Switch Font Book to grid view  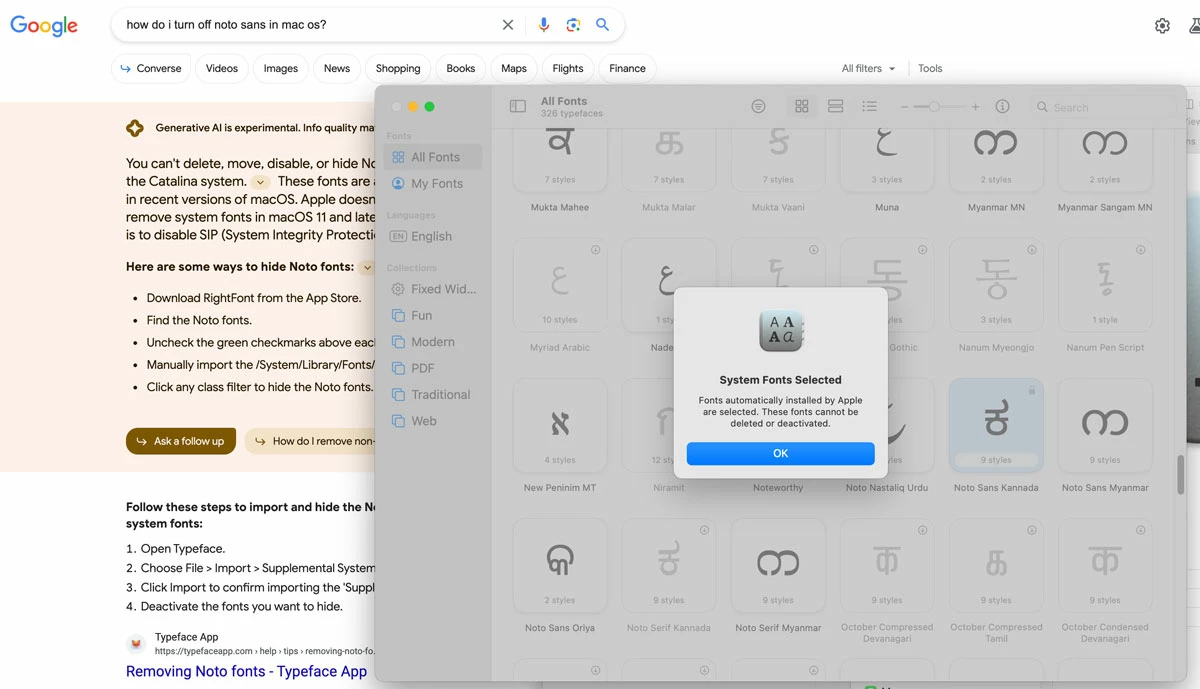[x=801, y=106]
